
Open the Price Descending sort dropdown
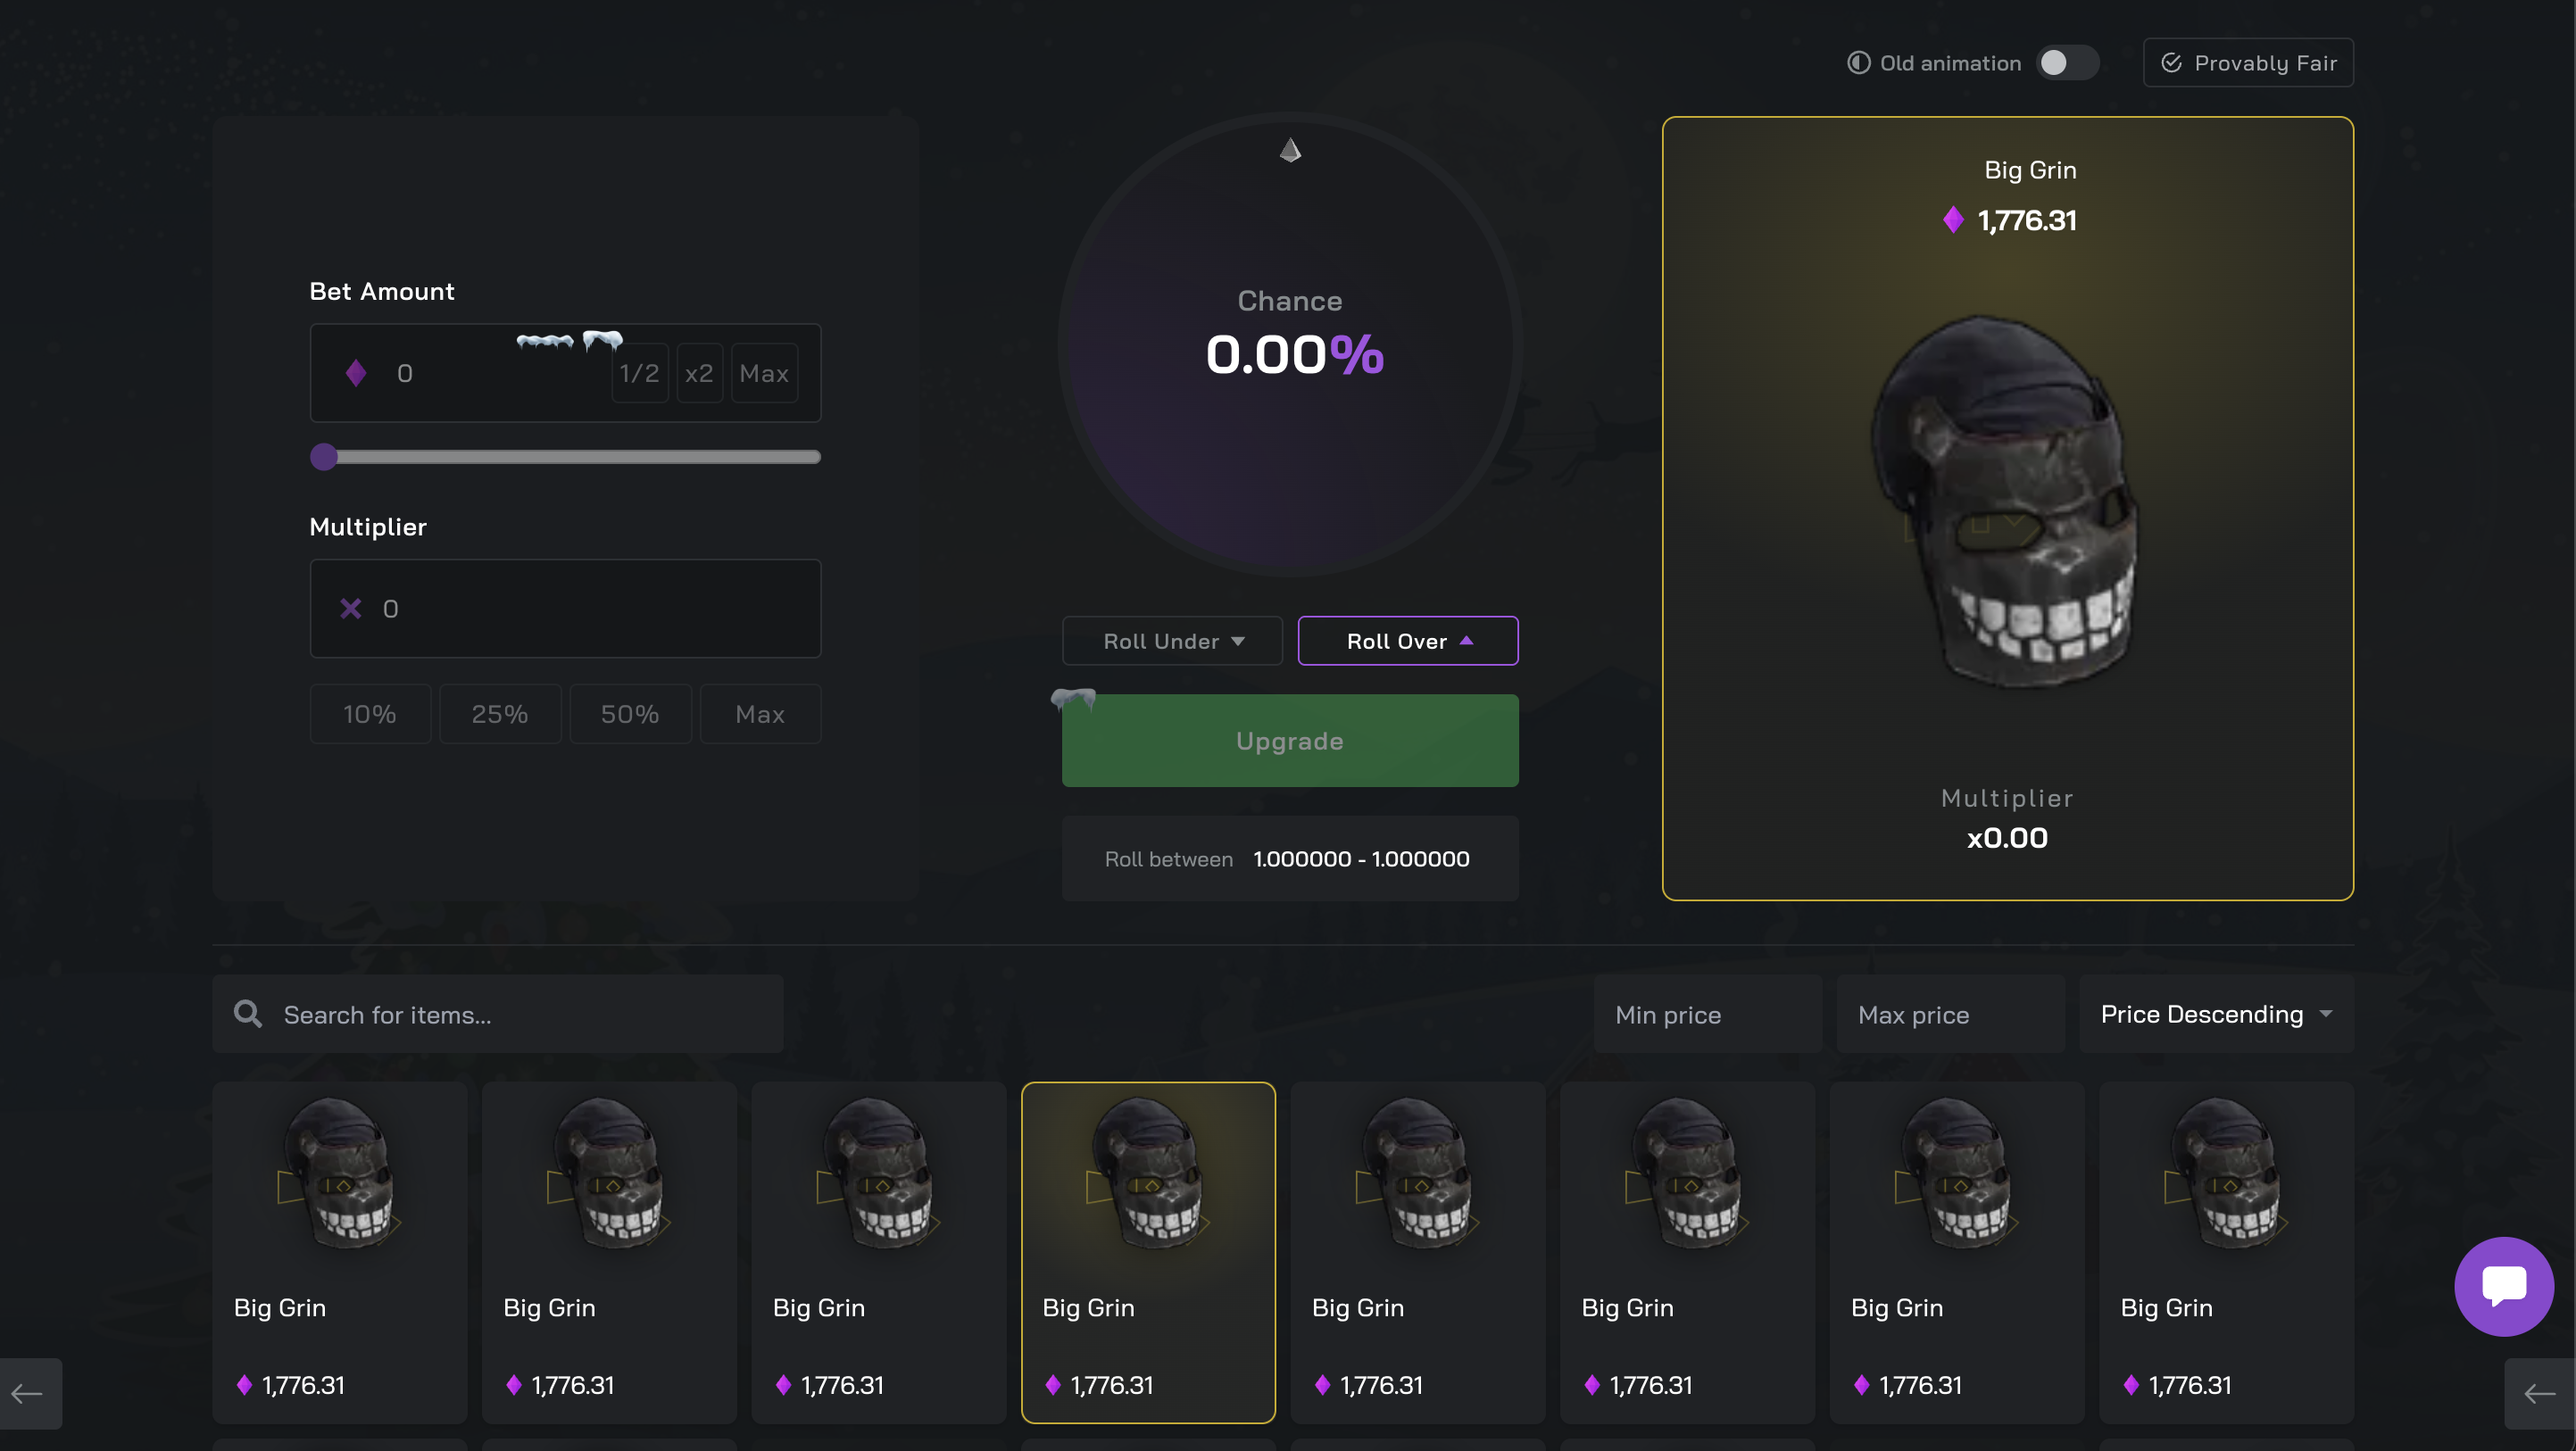tap(2216, 1014)
